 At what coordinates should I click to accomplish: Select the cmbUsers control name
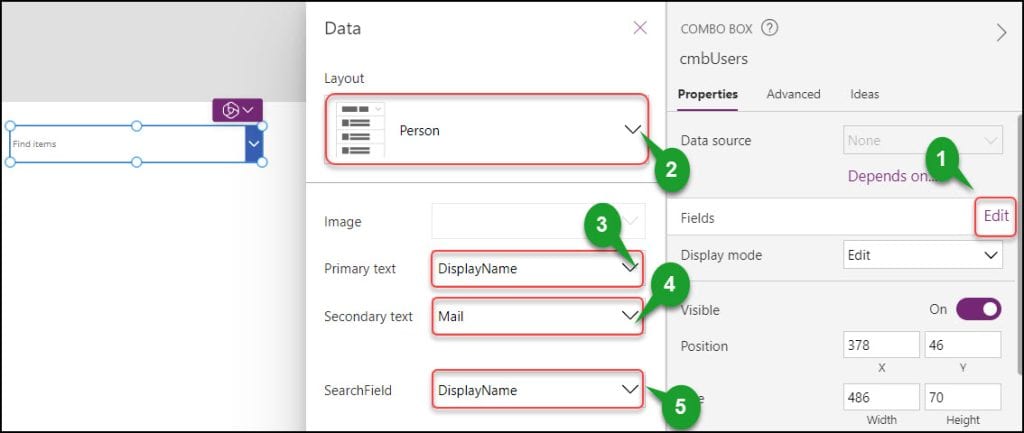coord(714,59)
